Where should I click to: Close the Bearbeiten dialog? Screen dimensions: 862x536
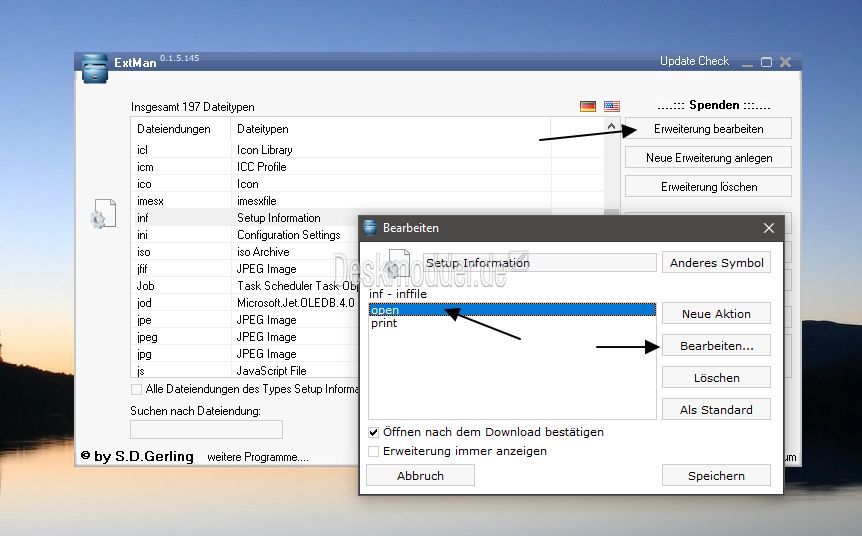[x=769, y=228]
